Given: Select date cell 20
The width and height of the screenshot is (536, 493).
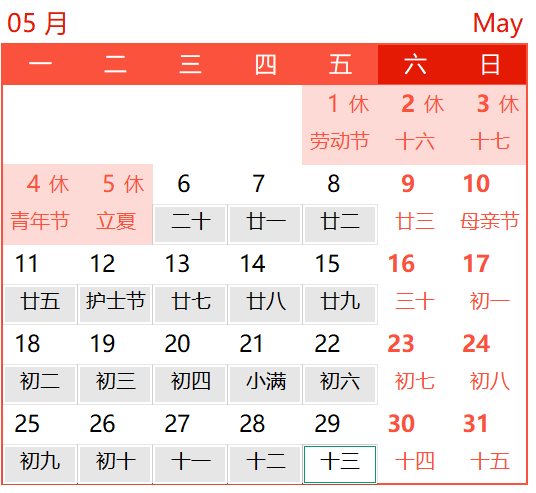Looking at the screenshot, I should click(x=190, y=344).
